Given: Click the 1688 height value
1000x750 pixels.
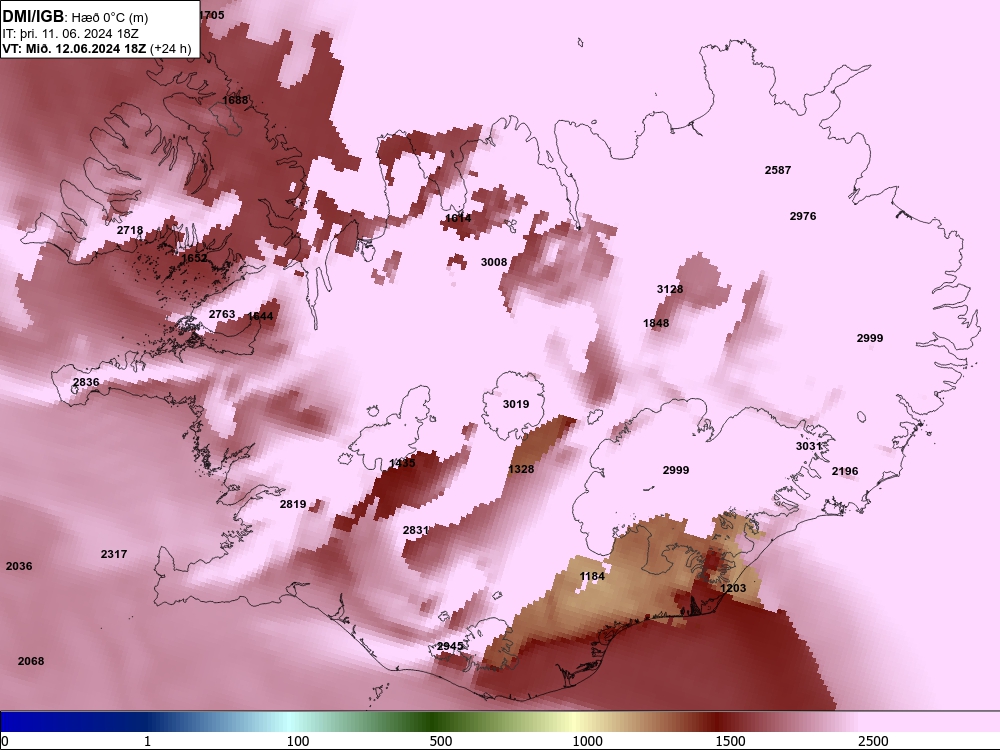Looking at the screenshot, I should 235,100.
